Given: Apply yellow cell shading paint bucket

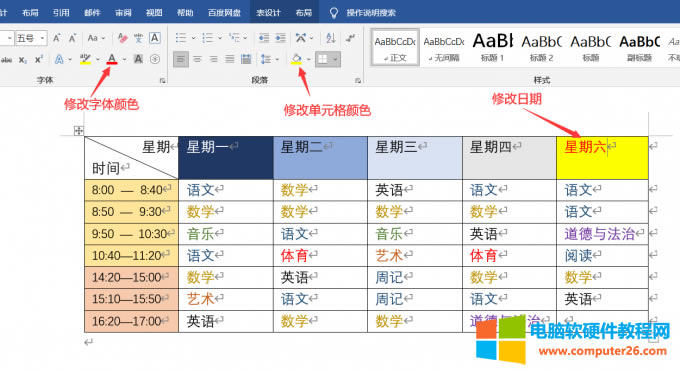Looking at the screenshot, I should [x=296, y=59].
